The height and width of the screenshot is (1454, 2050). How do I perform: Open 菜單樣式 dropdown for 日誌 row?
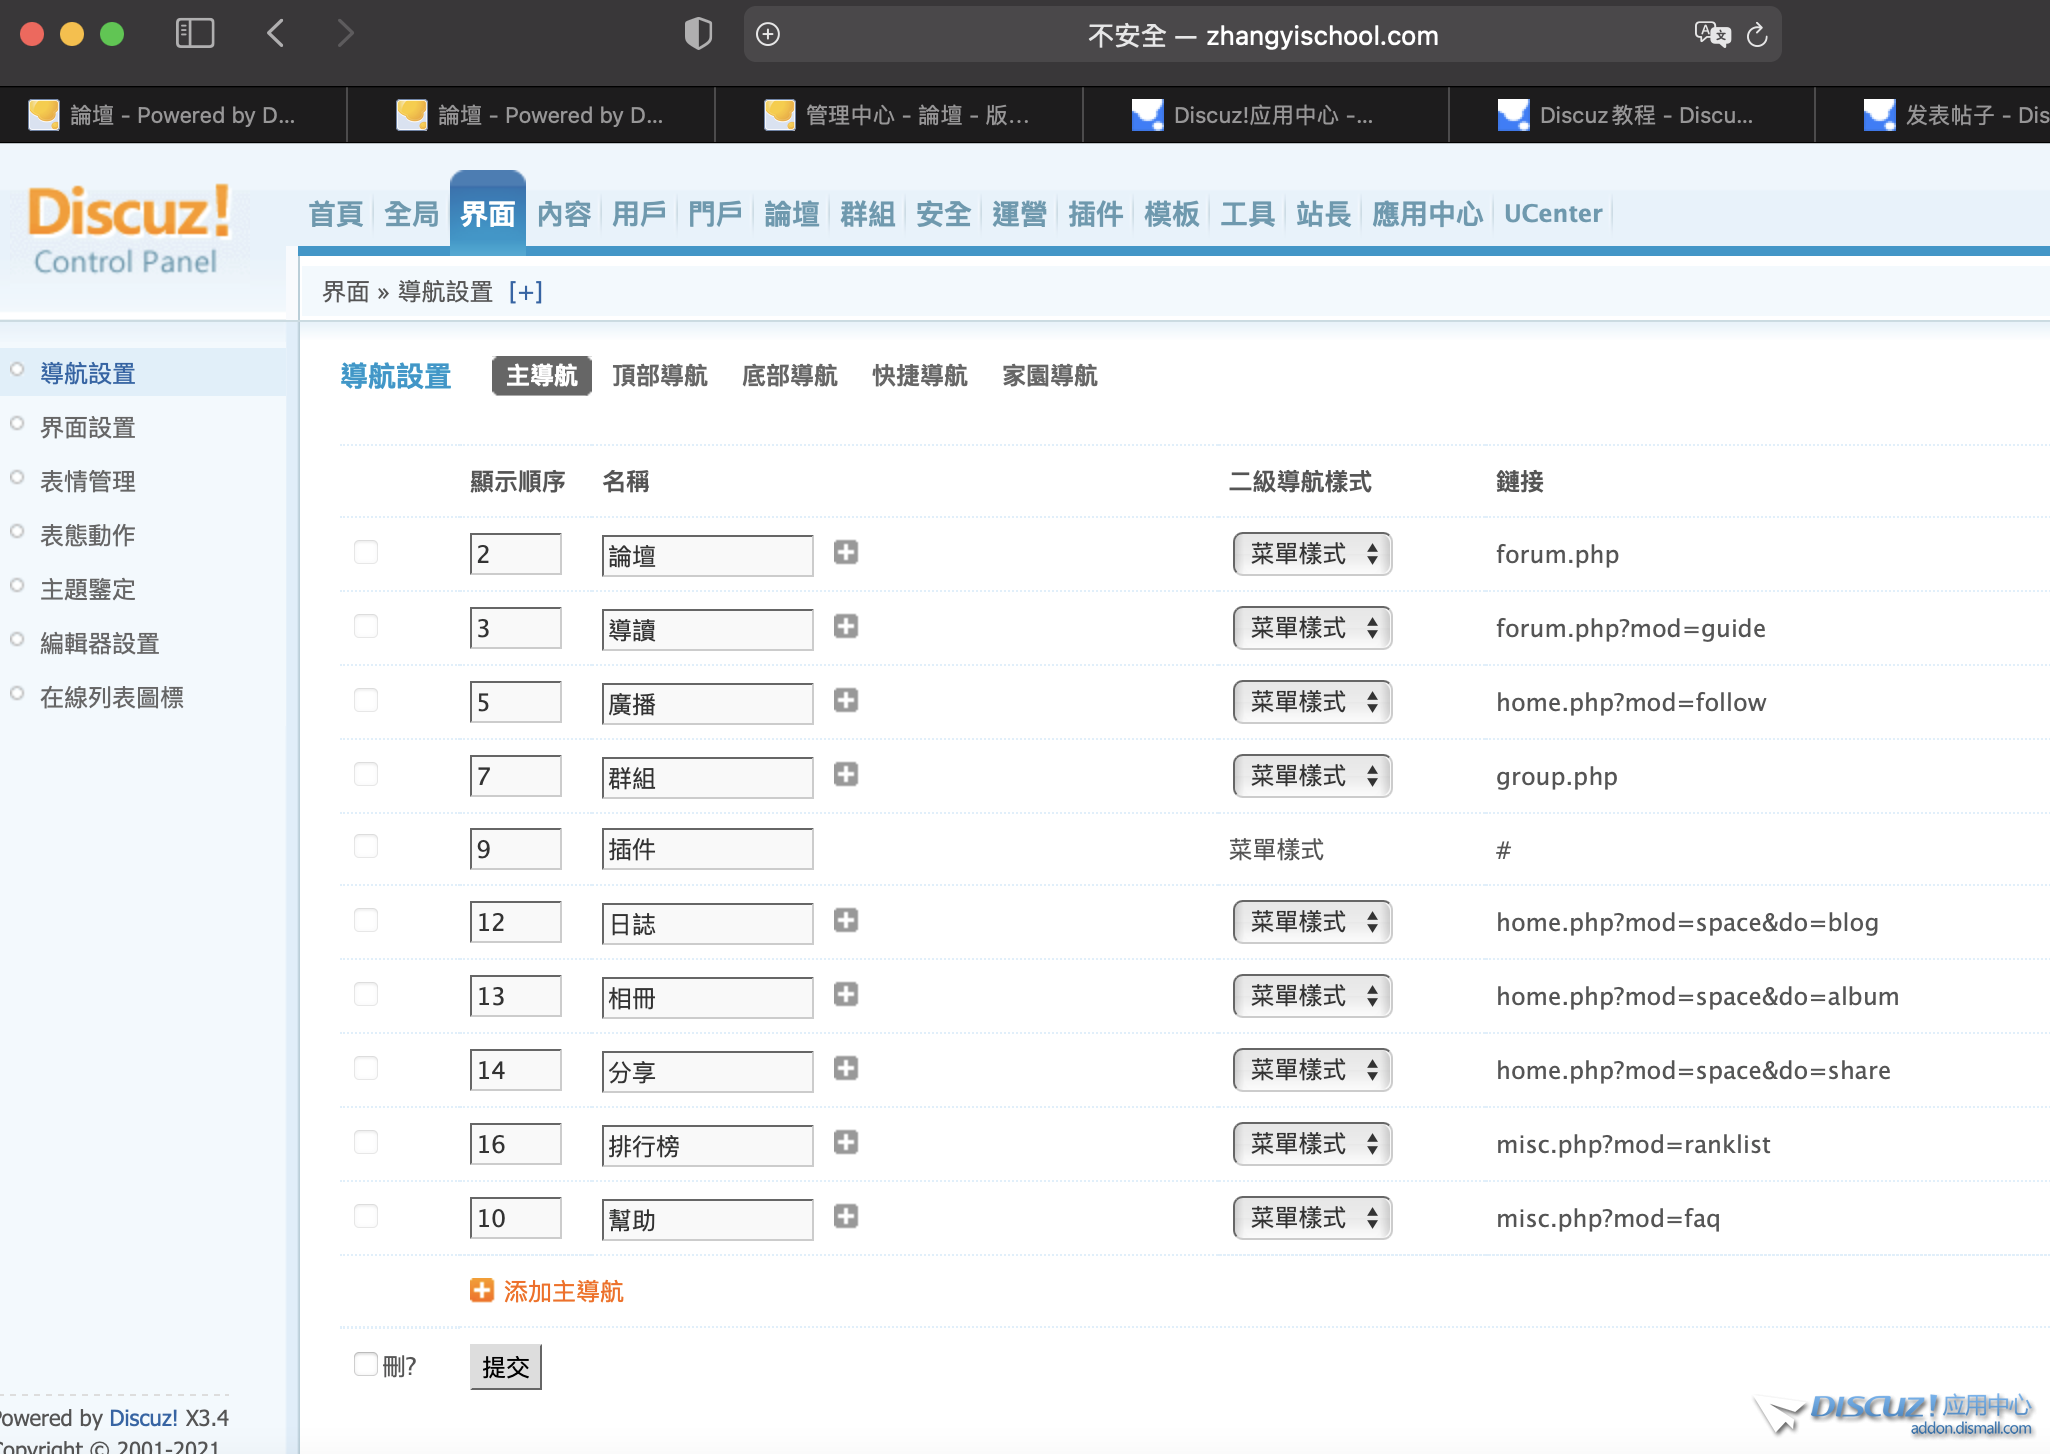pyautogui.click(x=1312, y=922)
